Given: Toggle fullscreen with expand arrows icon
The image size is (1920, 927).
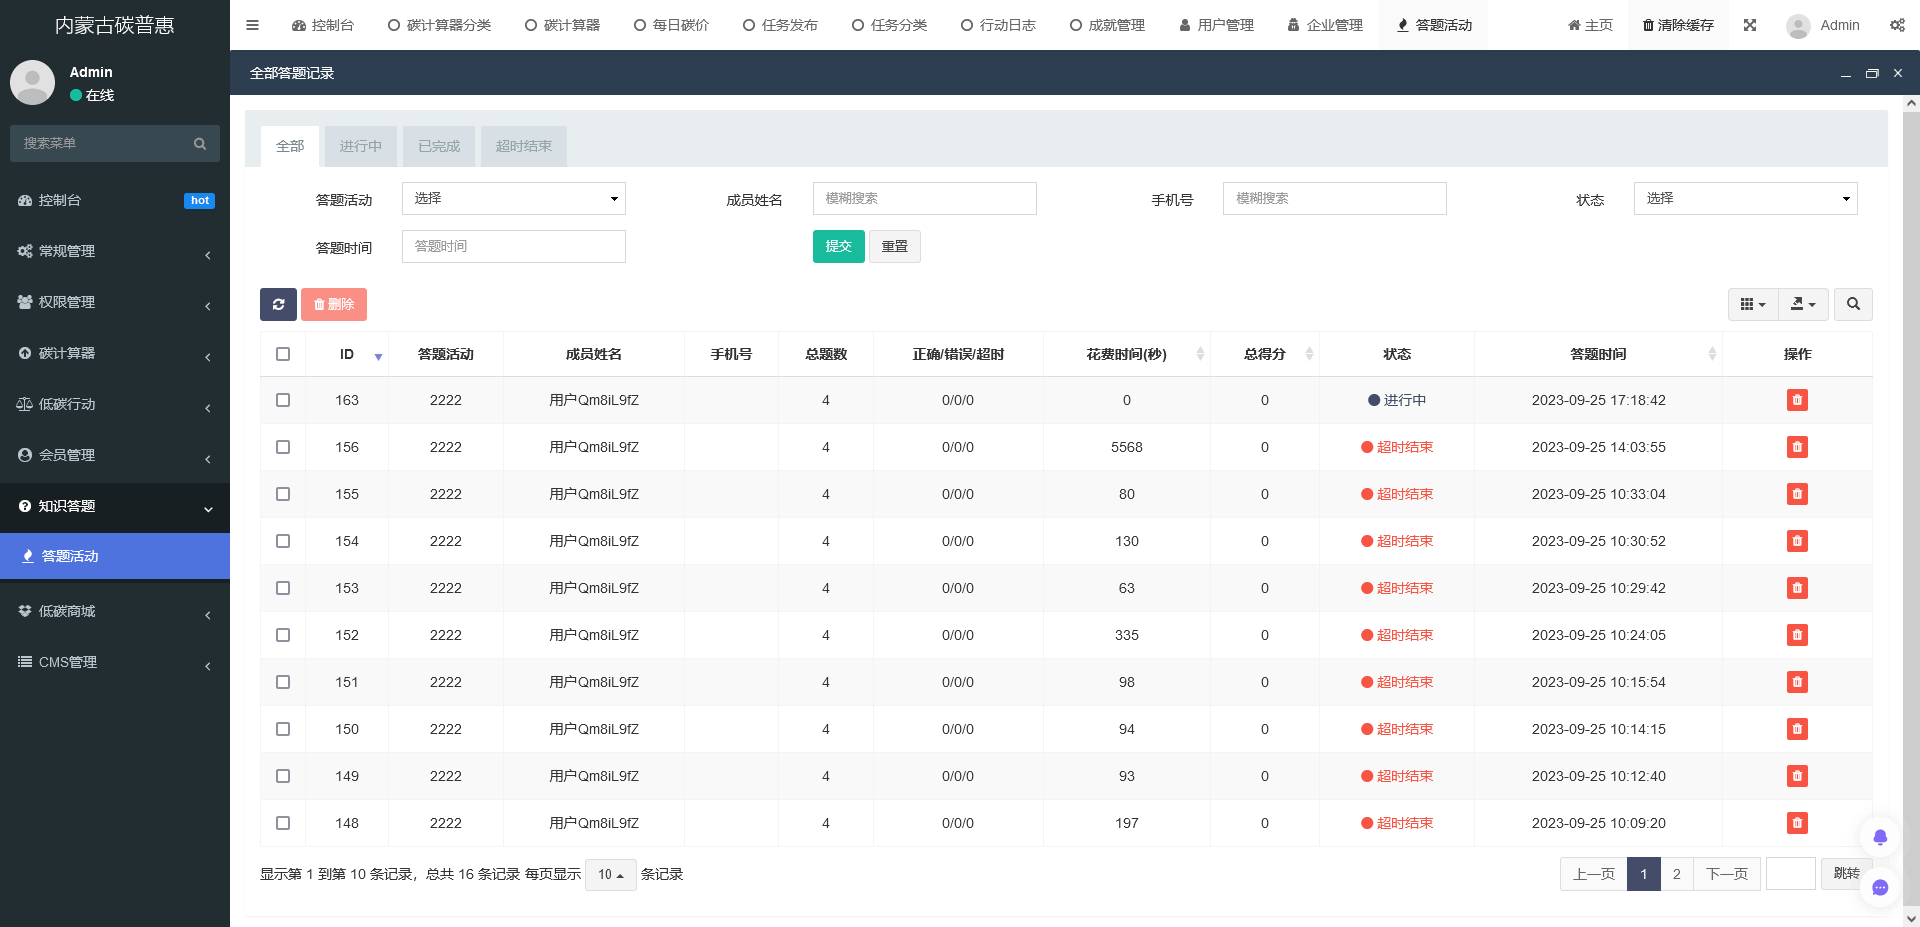Looking at the screenshot, I should [x=1750, y=25].
